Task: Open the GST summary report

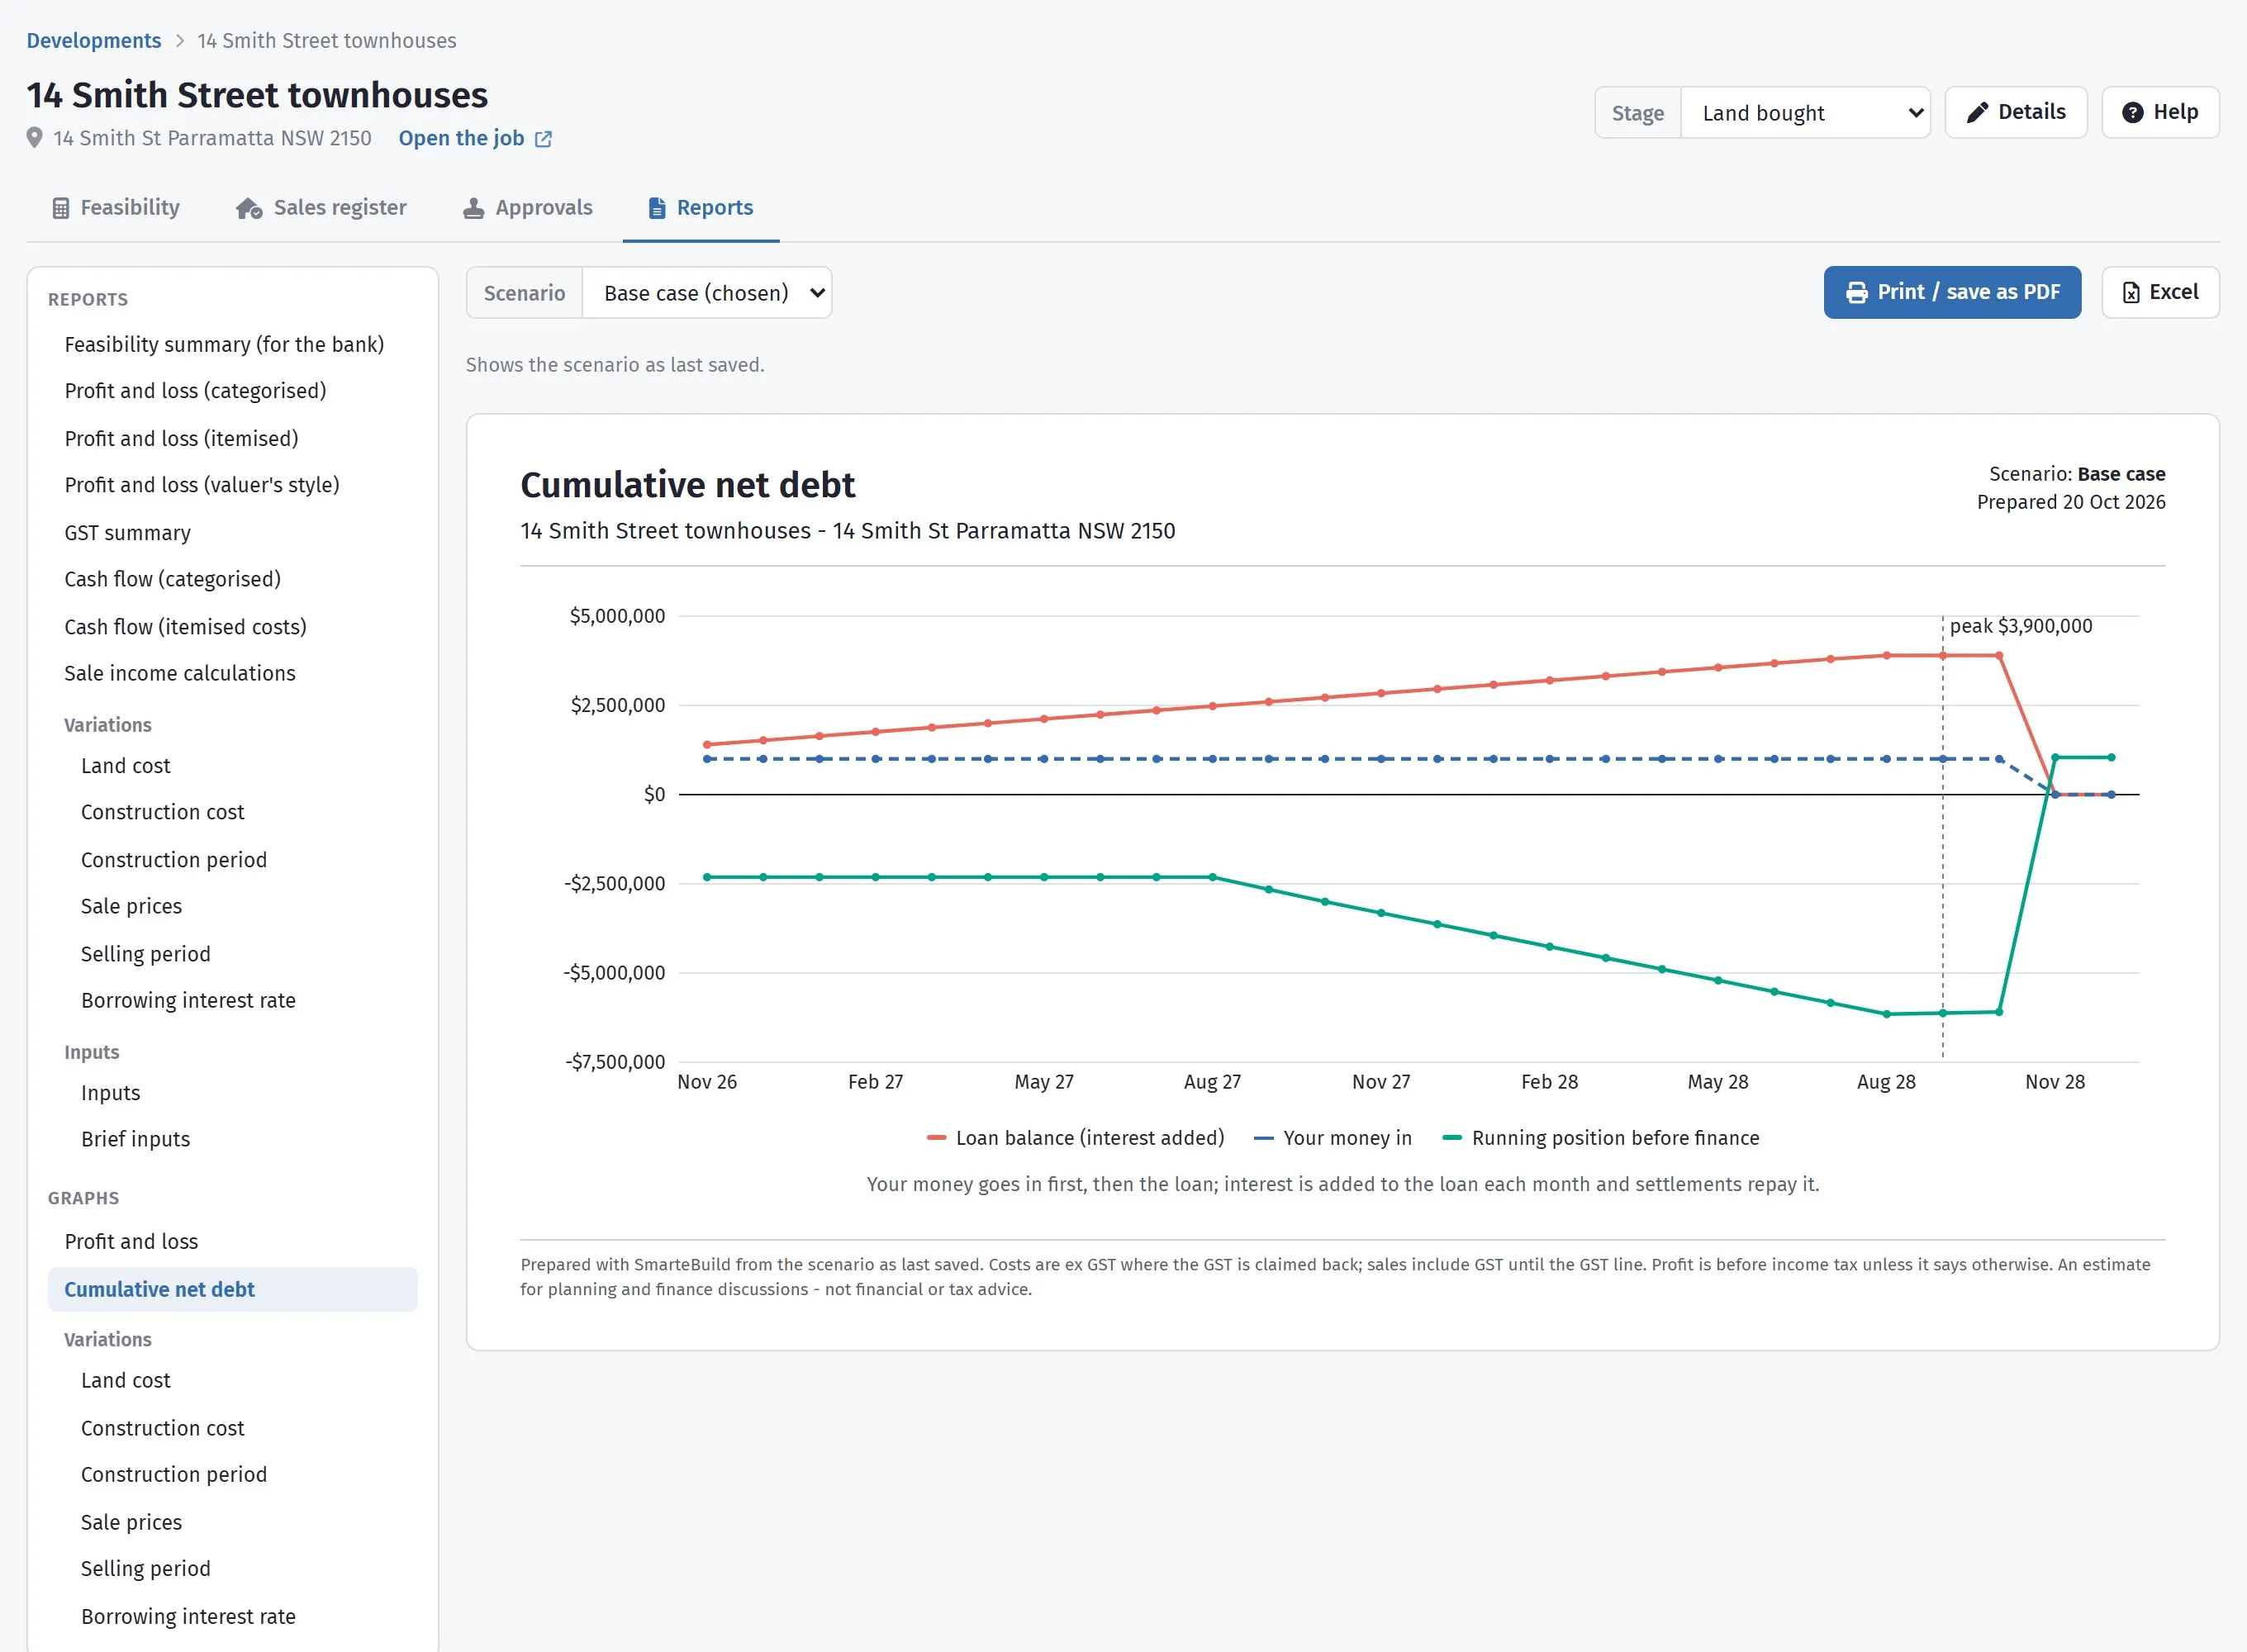Action: point(127,533)
